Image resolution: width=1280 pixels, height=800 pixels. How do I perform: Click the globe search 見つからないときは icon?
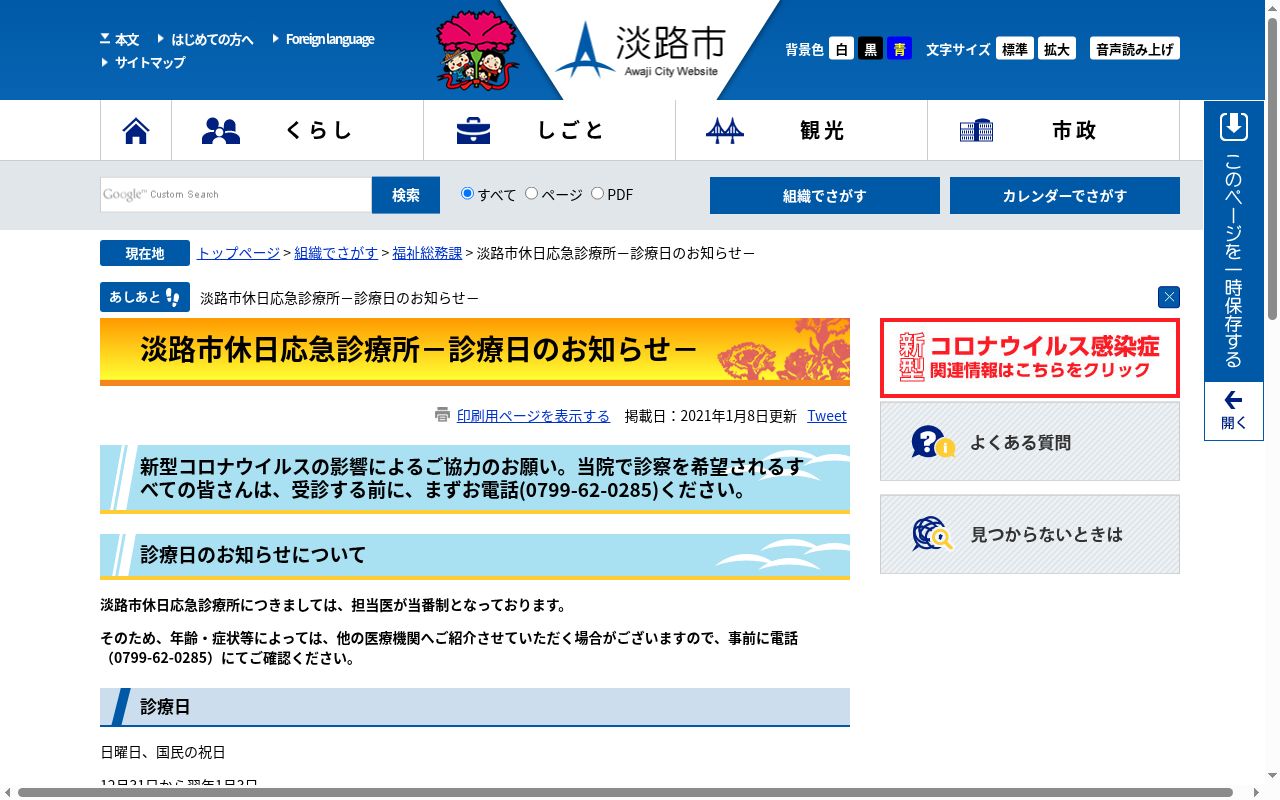pos(933,534)
